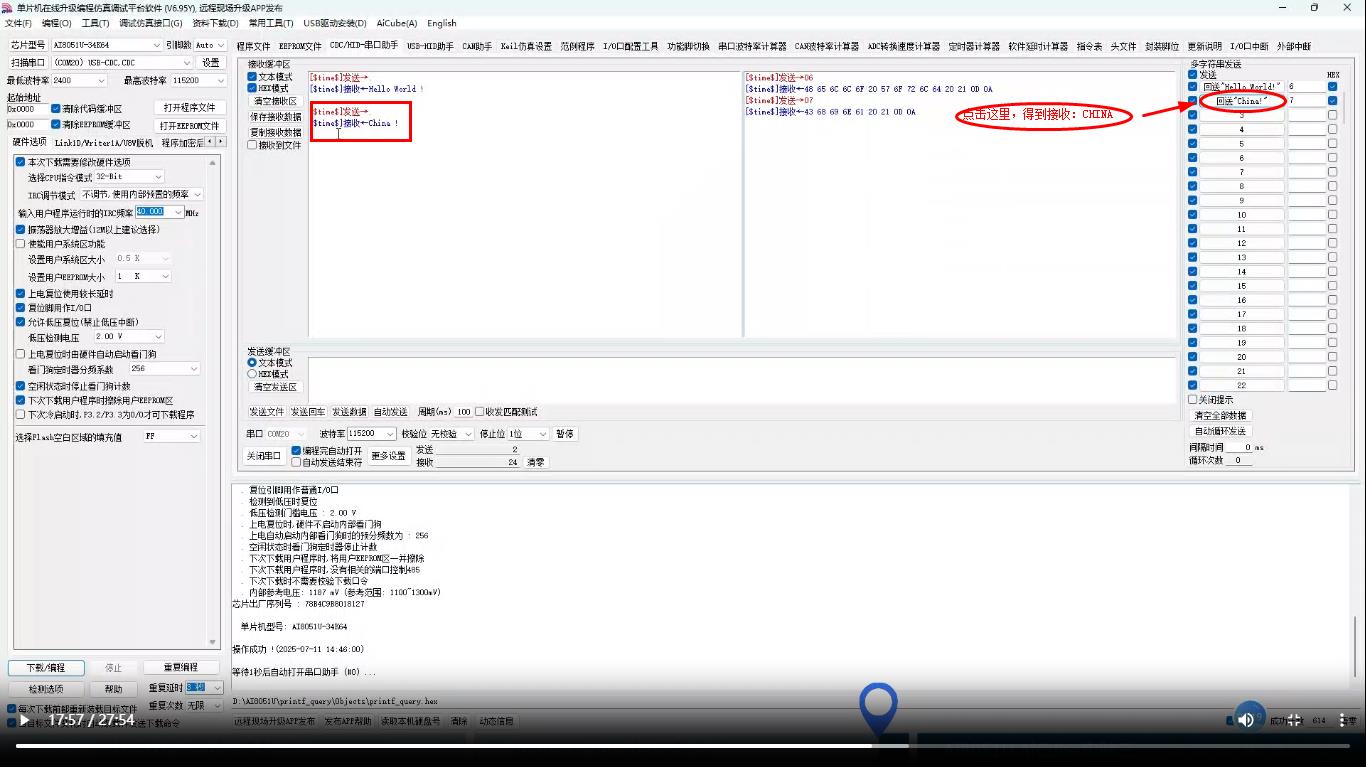The height and width of the screenshot is (767, 1366).
Task: Open the 资料下载(D) menu
Action: tap(215, 23)
